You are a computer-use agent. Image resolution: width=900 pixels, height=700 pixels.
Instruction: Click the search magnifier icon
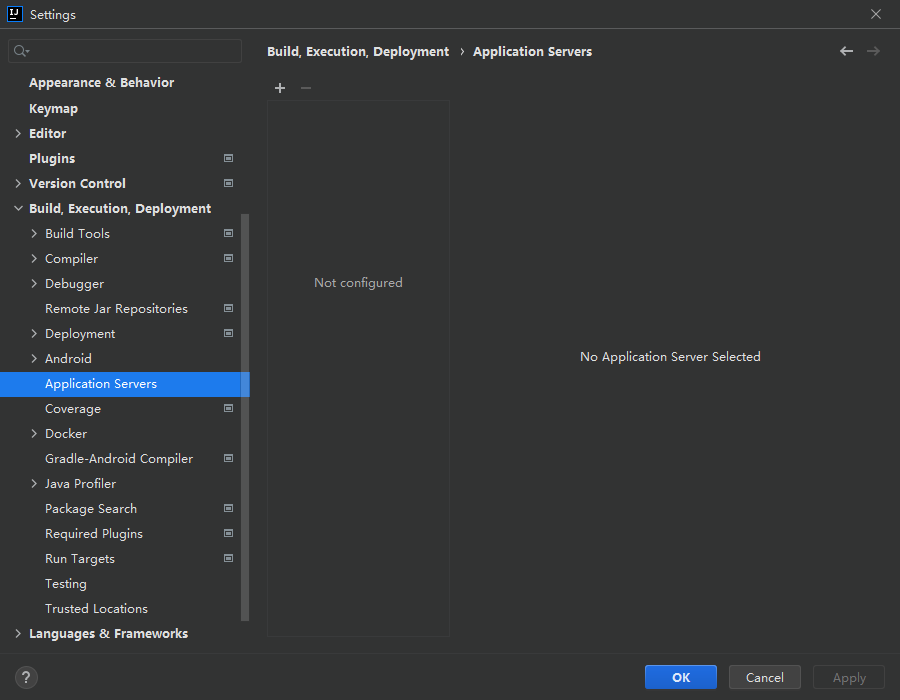pos(21,51)
